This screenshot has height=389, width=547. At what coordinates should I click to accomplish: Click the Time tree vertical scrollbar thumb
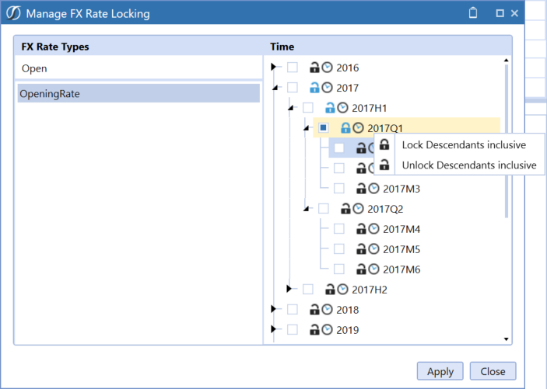tap(506, 141)
